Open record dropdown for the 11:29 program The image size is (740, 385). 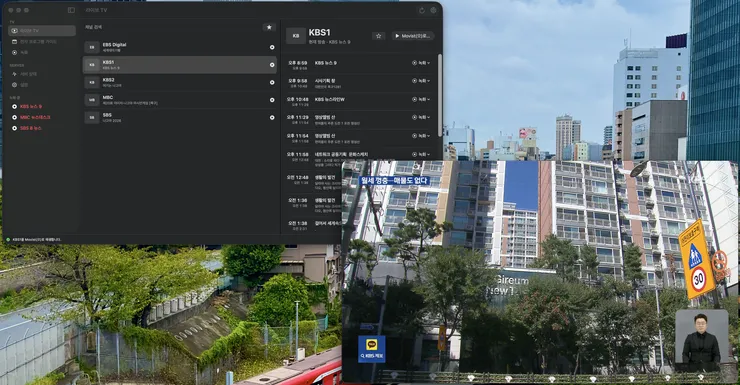[420, 117]
